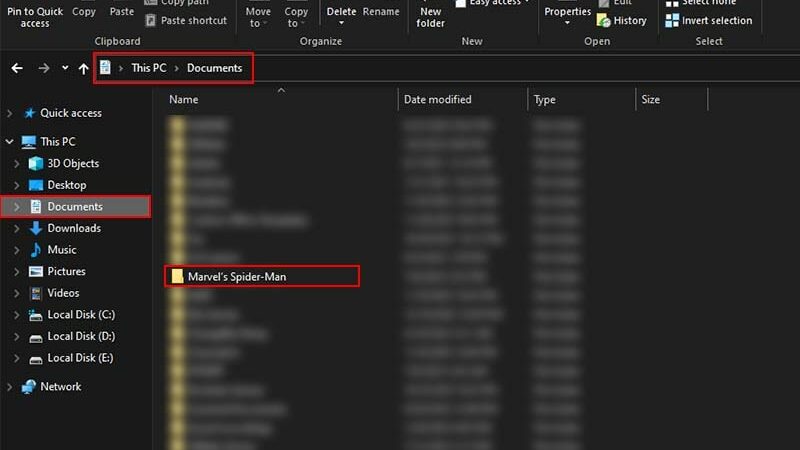Open Videos in navigation pane

(63, 293)
